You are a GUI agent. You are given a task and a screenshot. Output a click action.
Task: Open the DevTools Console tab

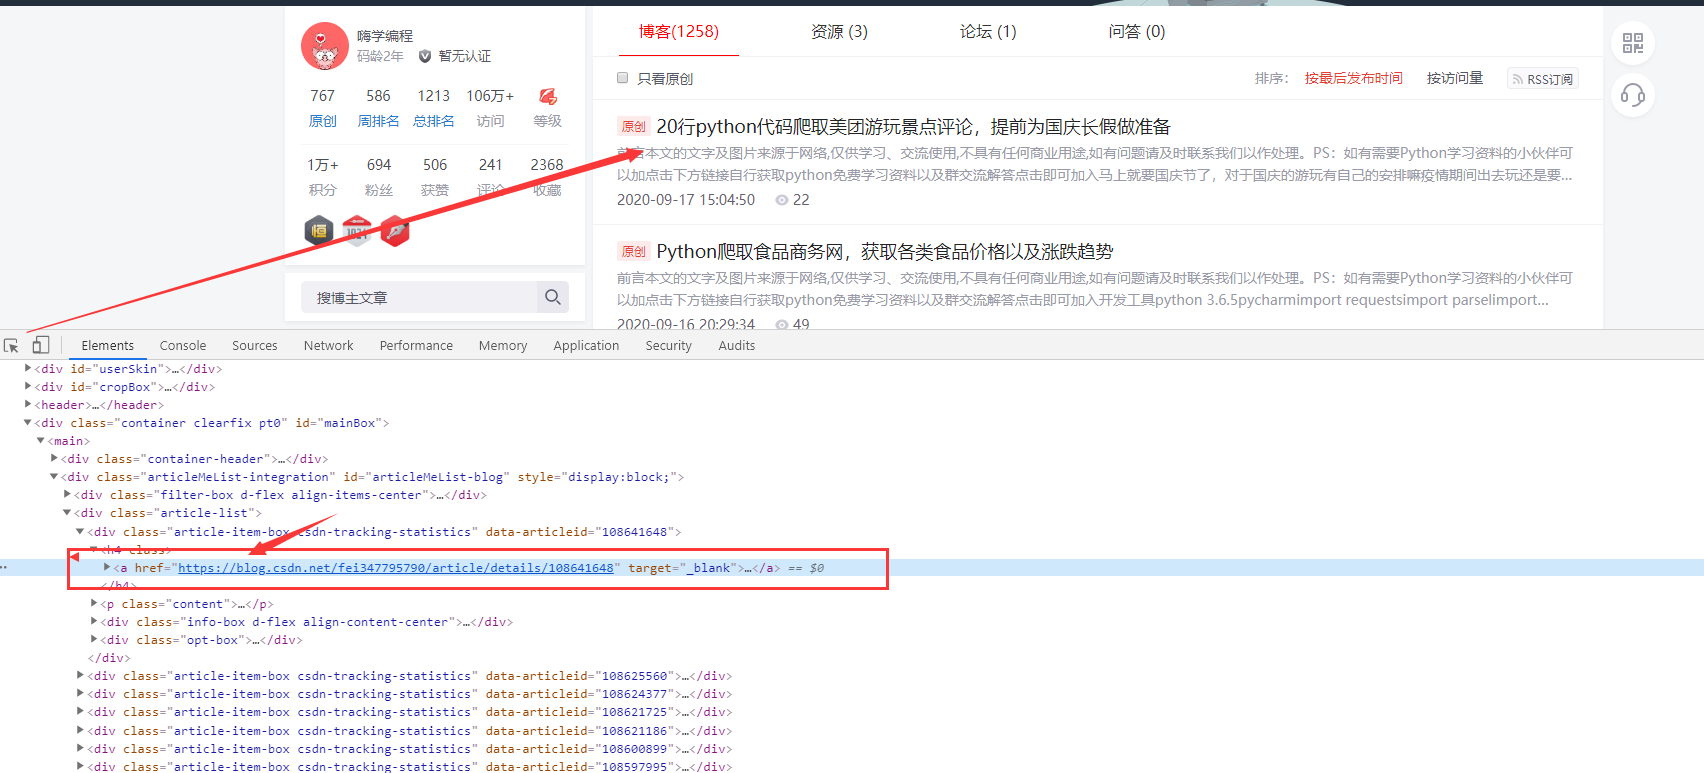coord(183,346)
